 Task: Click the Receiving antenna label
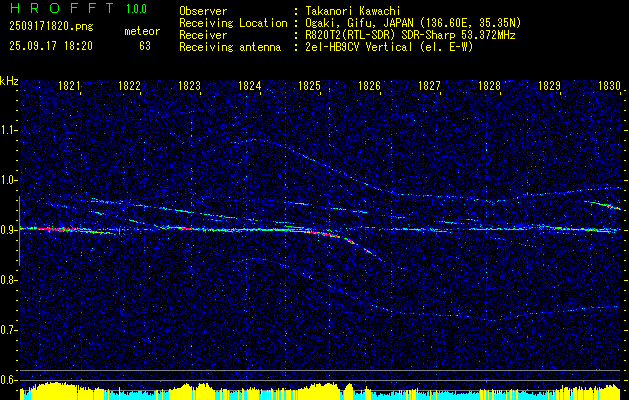pos(230,47)
